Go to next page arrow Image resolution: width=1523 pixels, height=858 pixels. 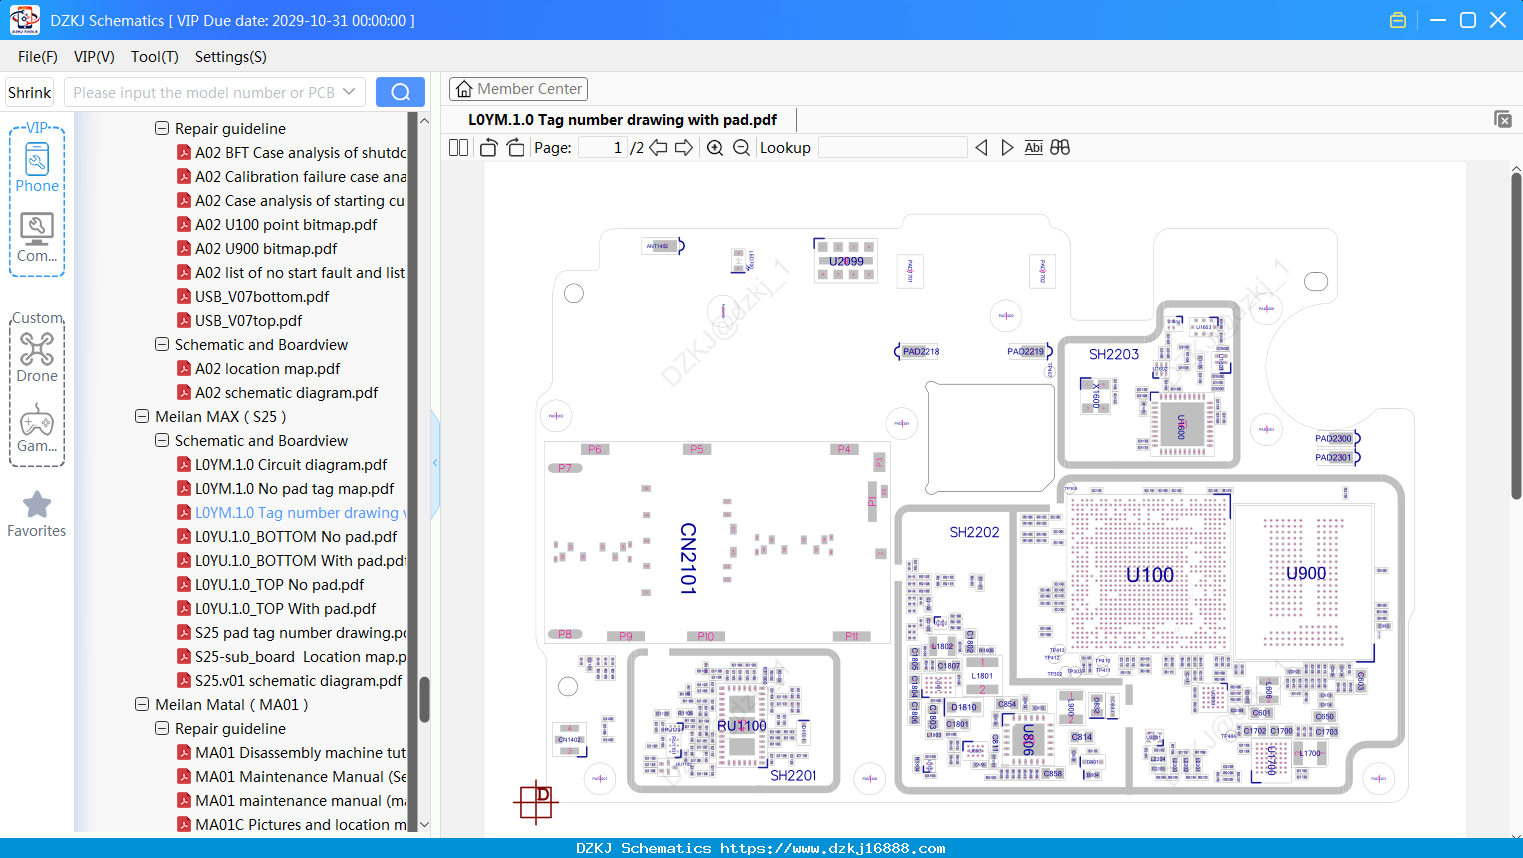[684, 148]
